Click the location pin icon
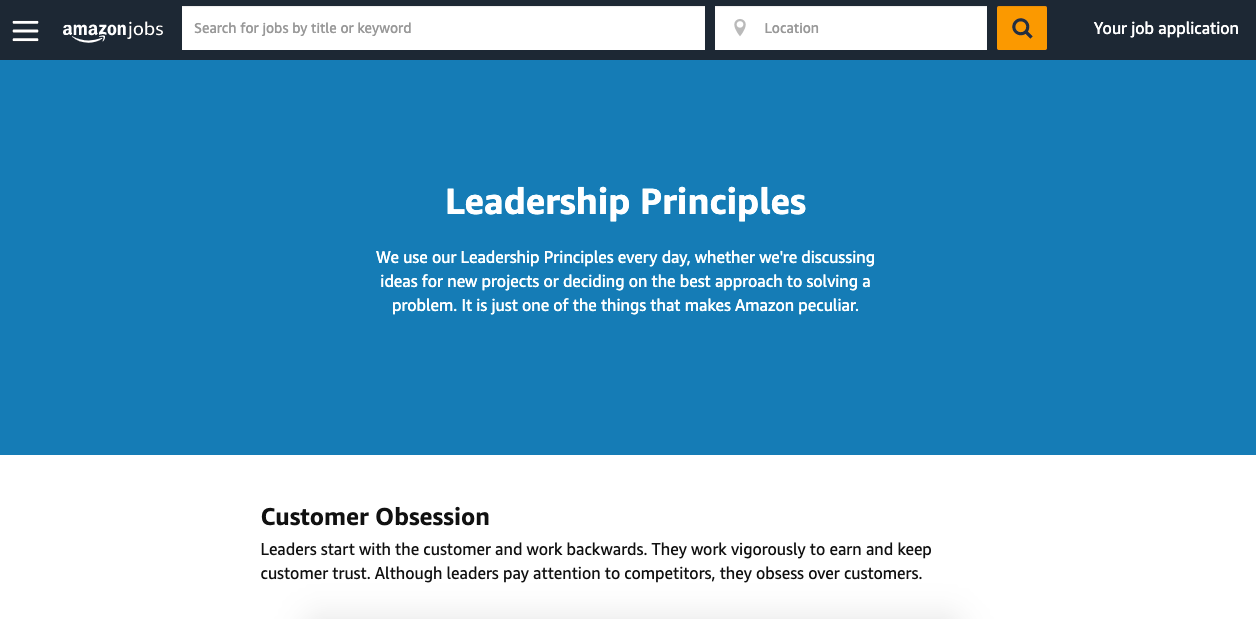Screen dimensions: 1256x619 click(x=740, y=28)
